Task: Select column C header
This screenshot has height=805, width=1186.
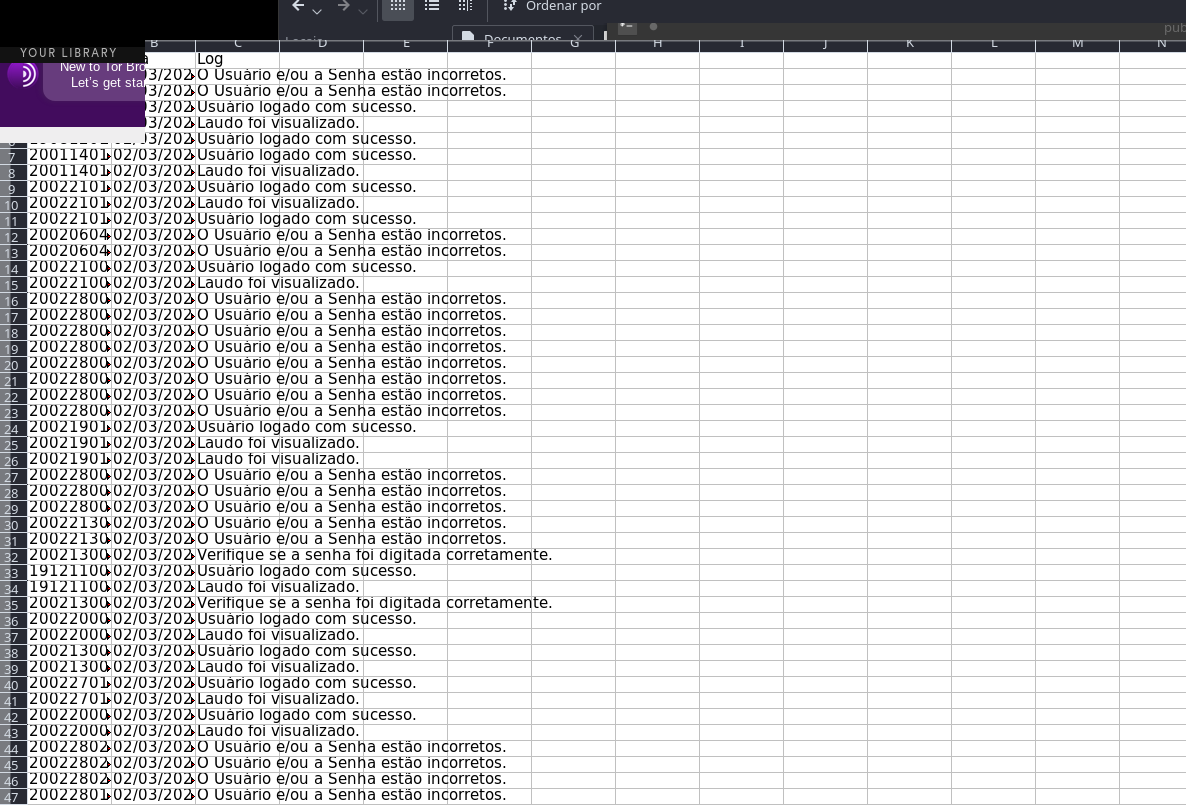Action: tap(238, 44)
